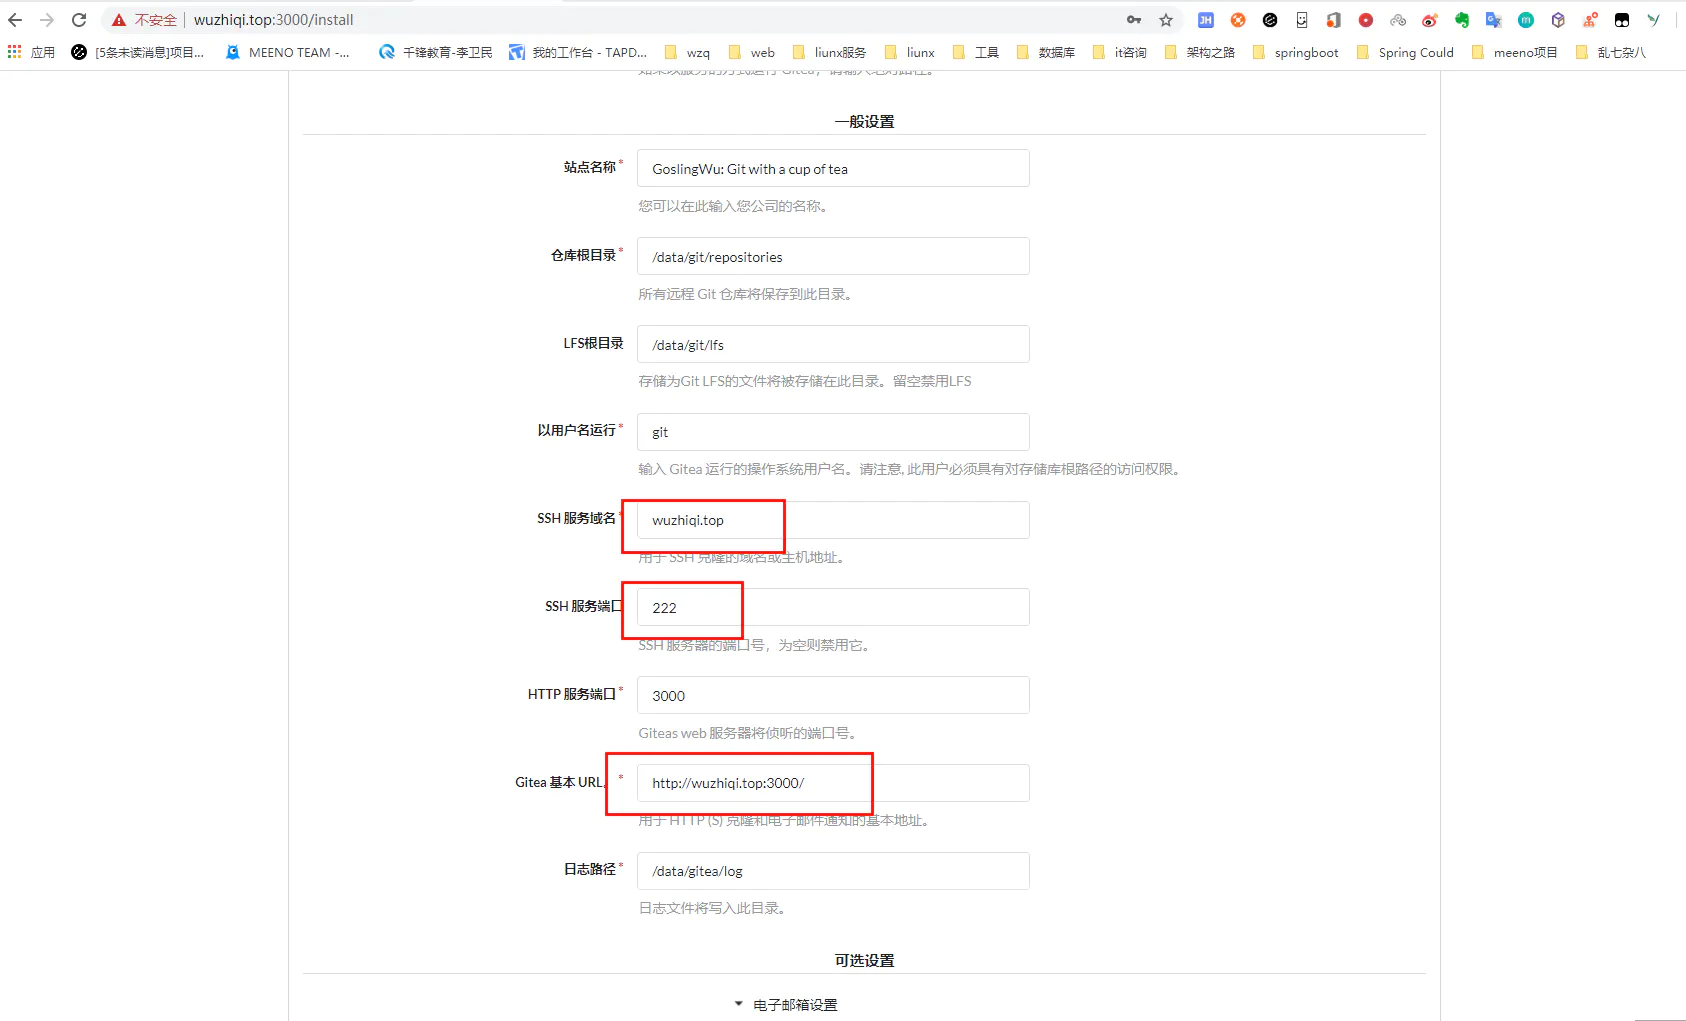This screenshot has width=1686, height=1021.
Task: Open the 乱七杂八 bookmarks folder
Action: point(1610,52)
